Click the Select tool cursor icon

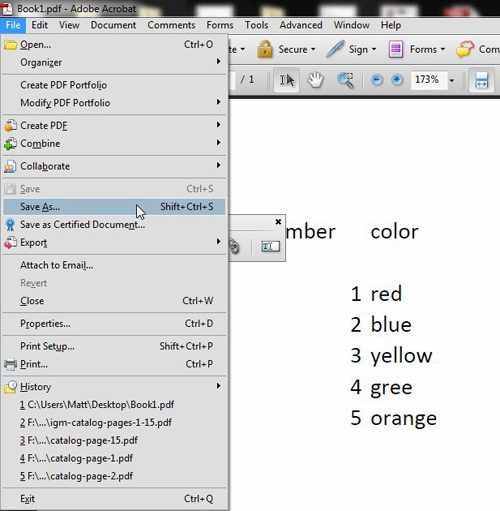click(x=287, y=80)
